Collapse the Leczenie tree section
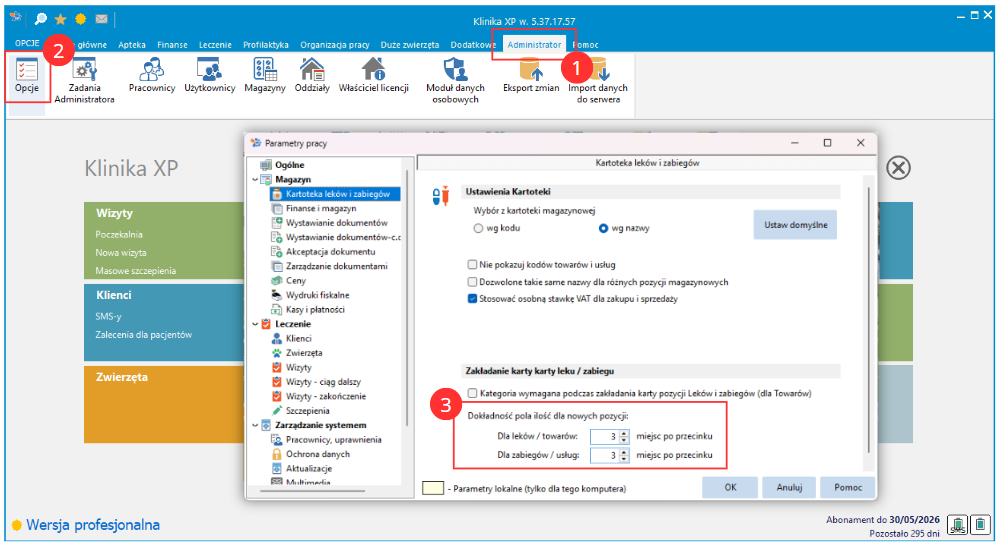This screenshot has width=1001, height=545. point(254,324)
